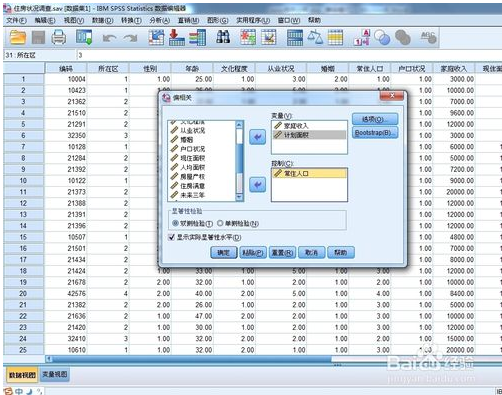Open the 转换(T) menu
This screenshot has width=502, height=395.
[131, 21]
